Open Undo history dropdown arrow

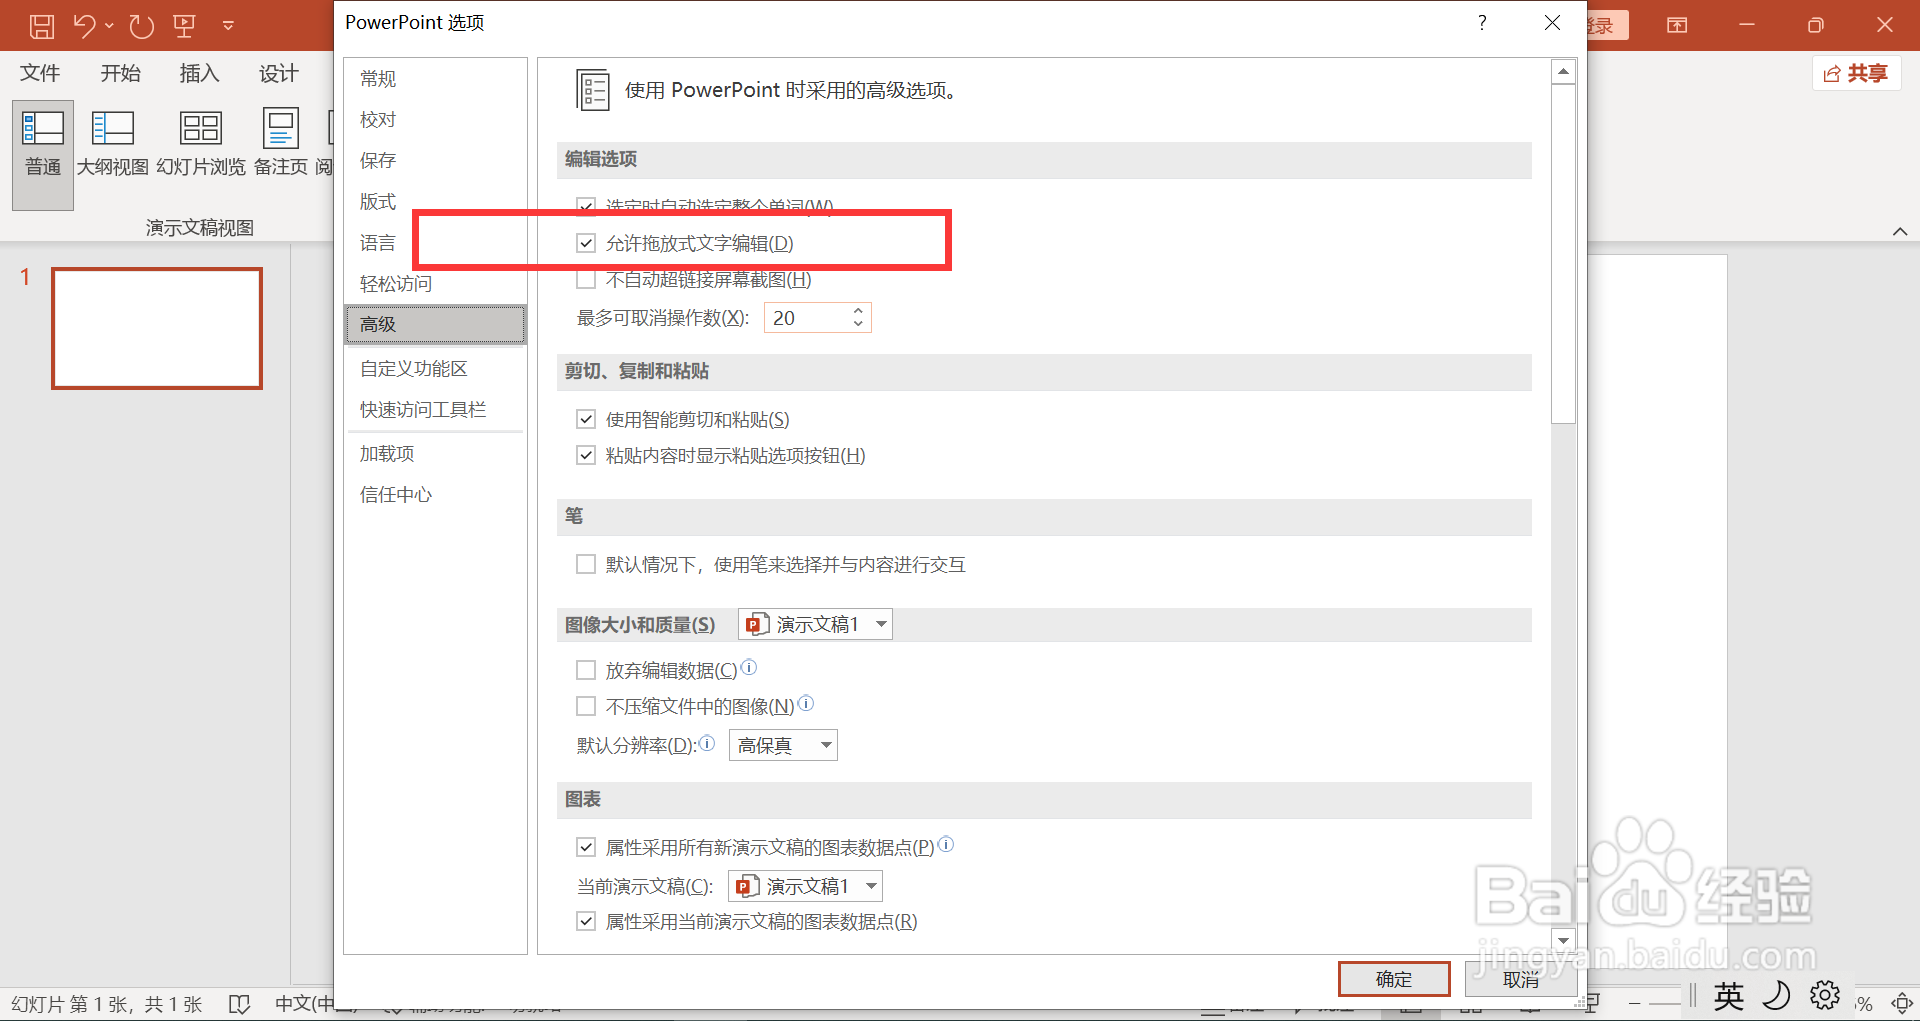109,26
